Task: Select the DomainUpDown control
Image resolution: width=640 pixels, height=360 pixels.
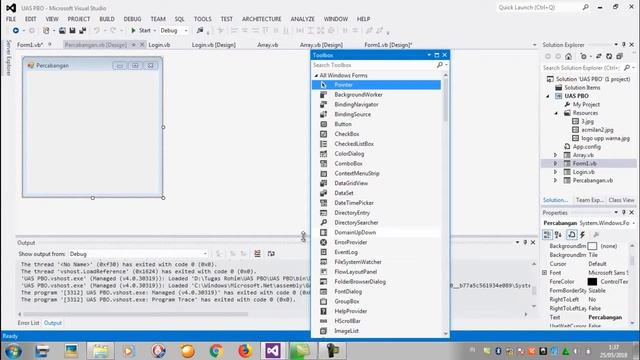Action: pyautogui.click(x=376, y=232)
